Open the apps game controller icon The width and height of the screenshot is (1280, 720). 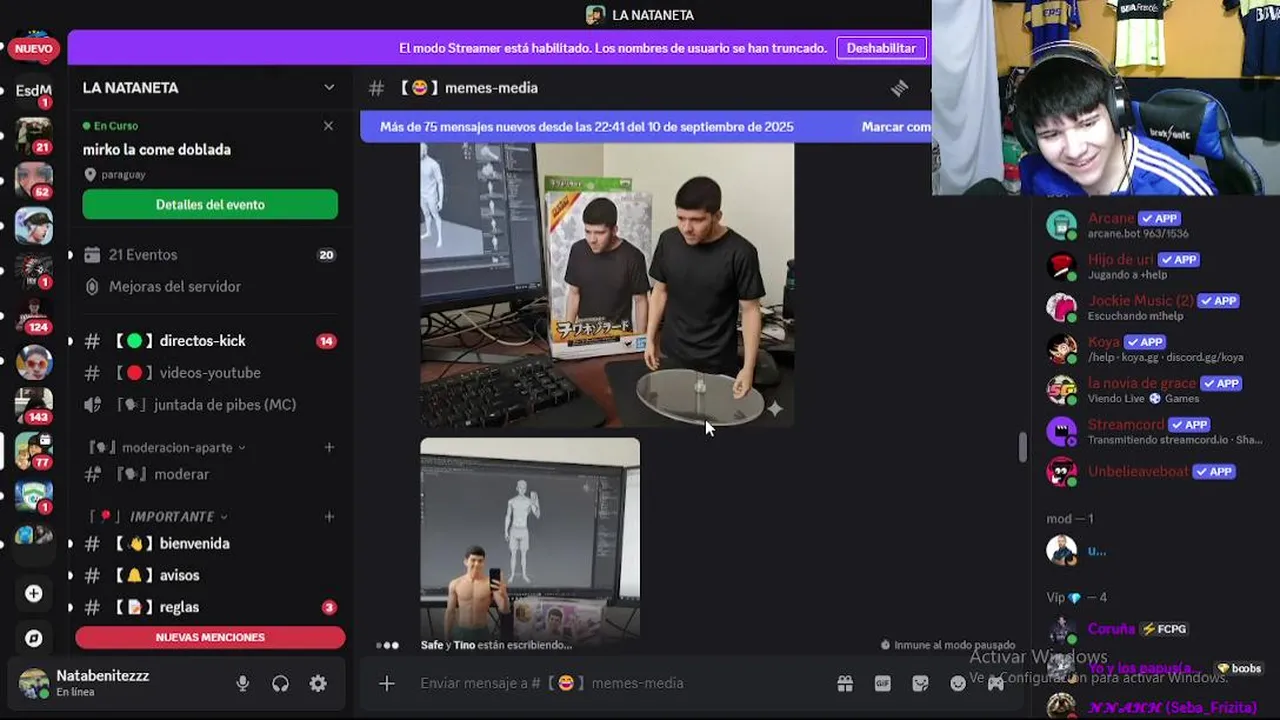pos(996,683)
